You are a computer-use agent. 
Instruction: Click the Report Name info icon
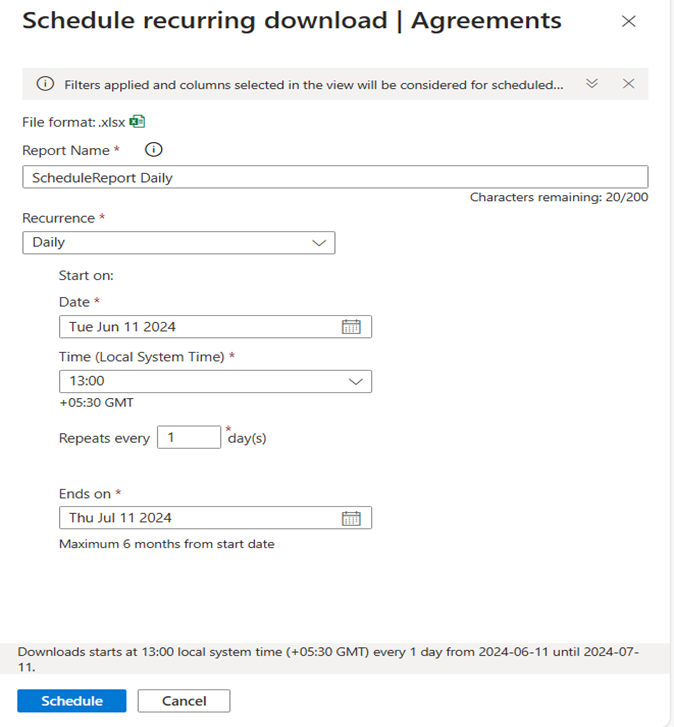[153, 150]
